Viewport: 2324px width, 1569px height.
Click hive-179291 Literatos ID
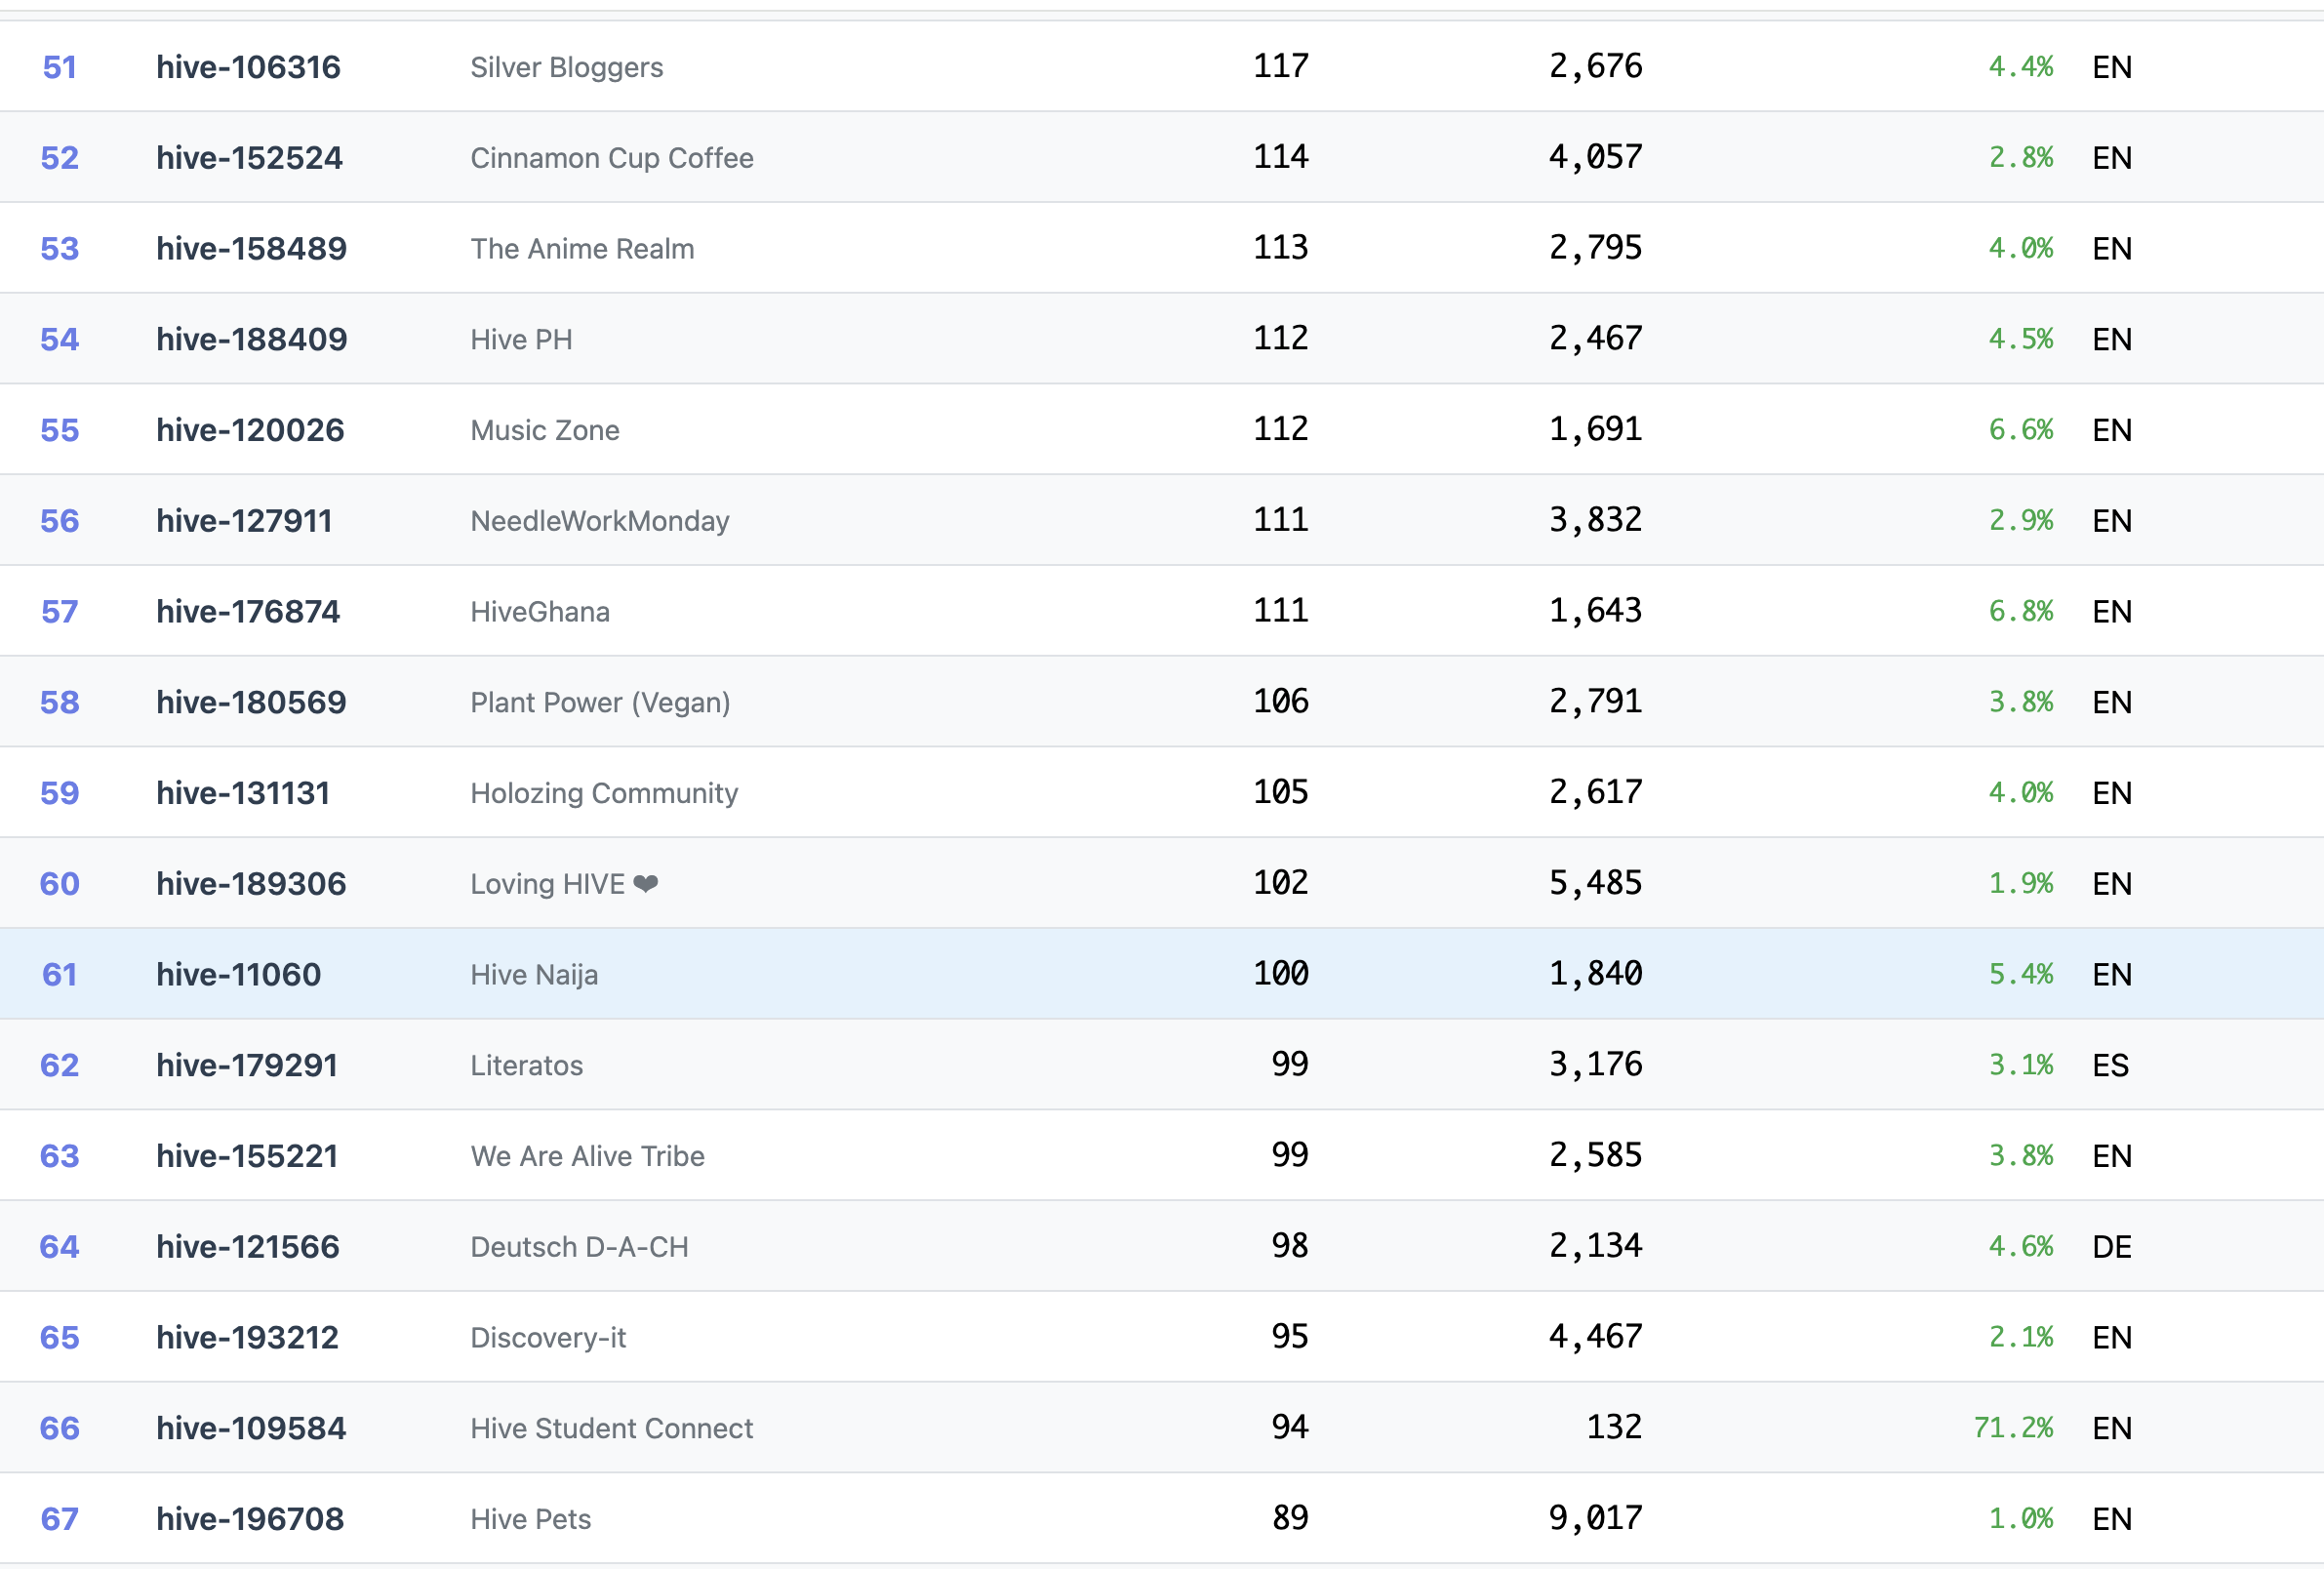pos(247,1065)
